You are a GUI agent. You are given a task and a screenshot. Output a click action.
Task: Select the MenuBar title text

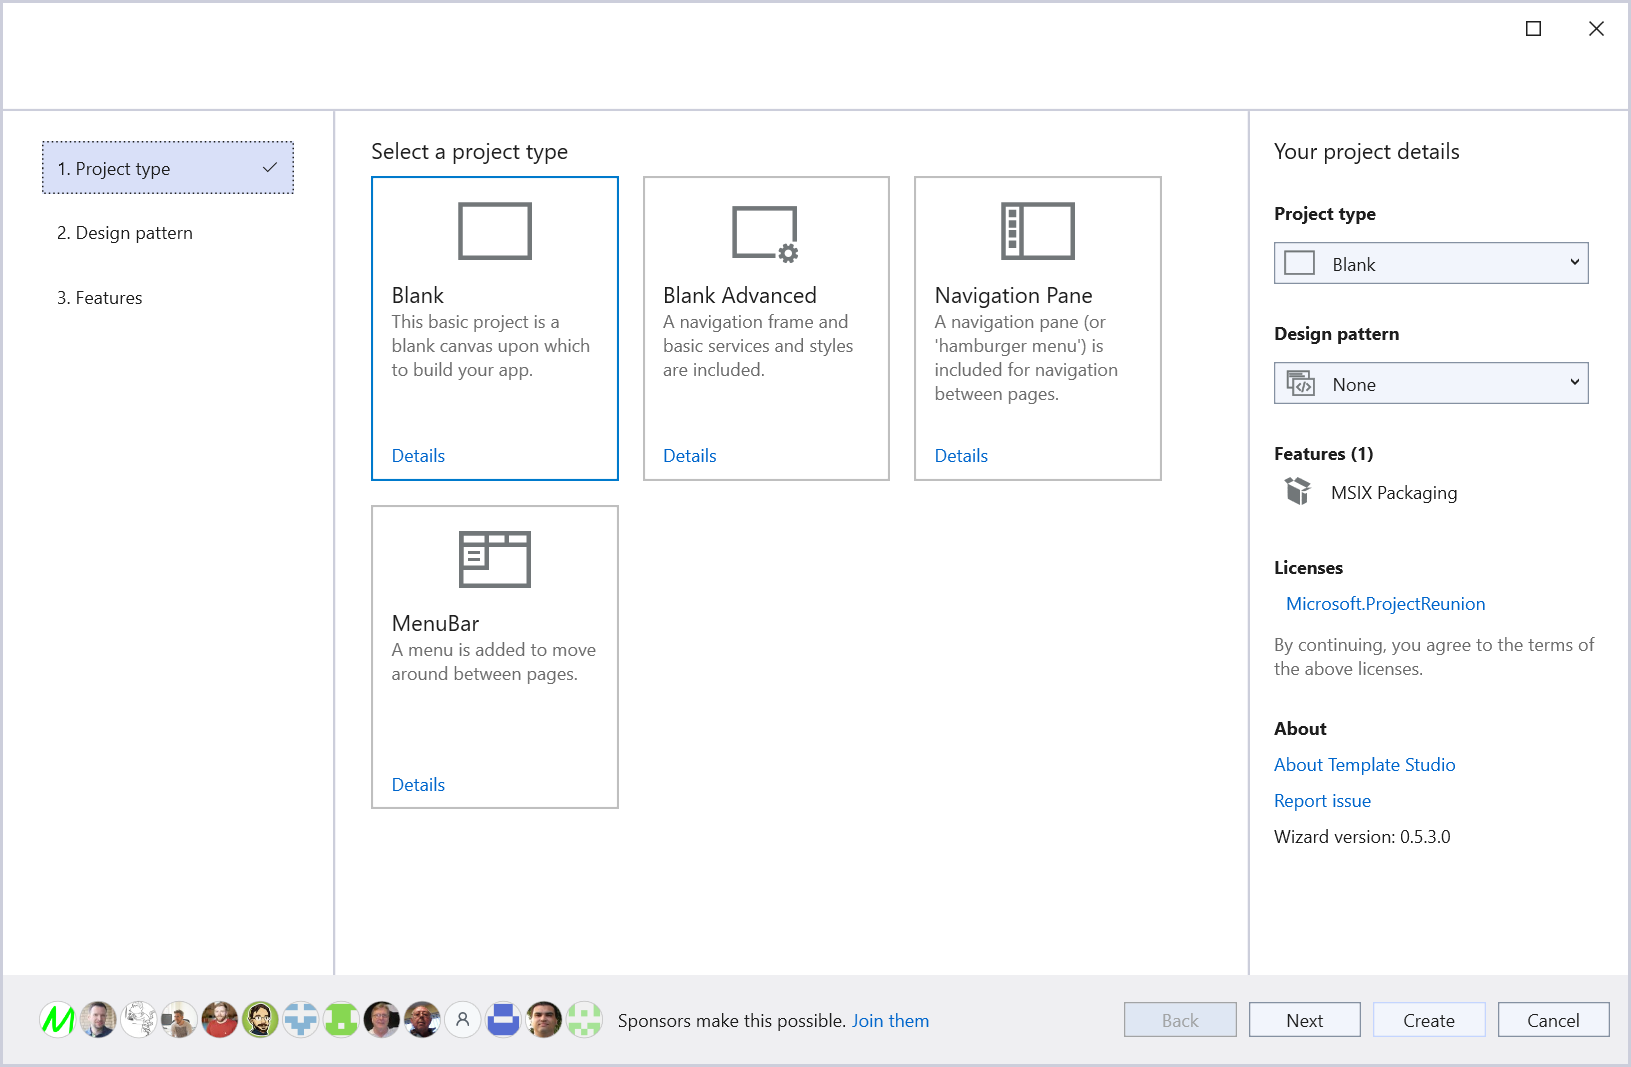pyautogui.click(x=435, y=623)
